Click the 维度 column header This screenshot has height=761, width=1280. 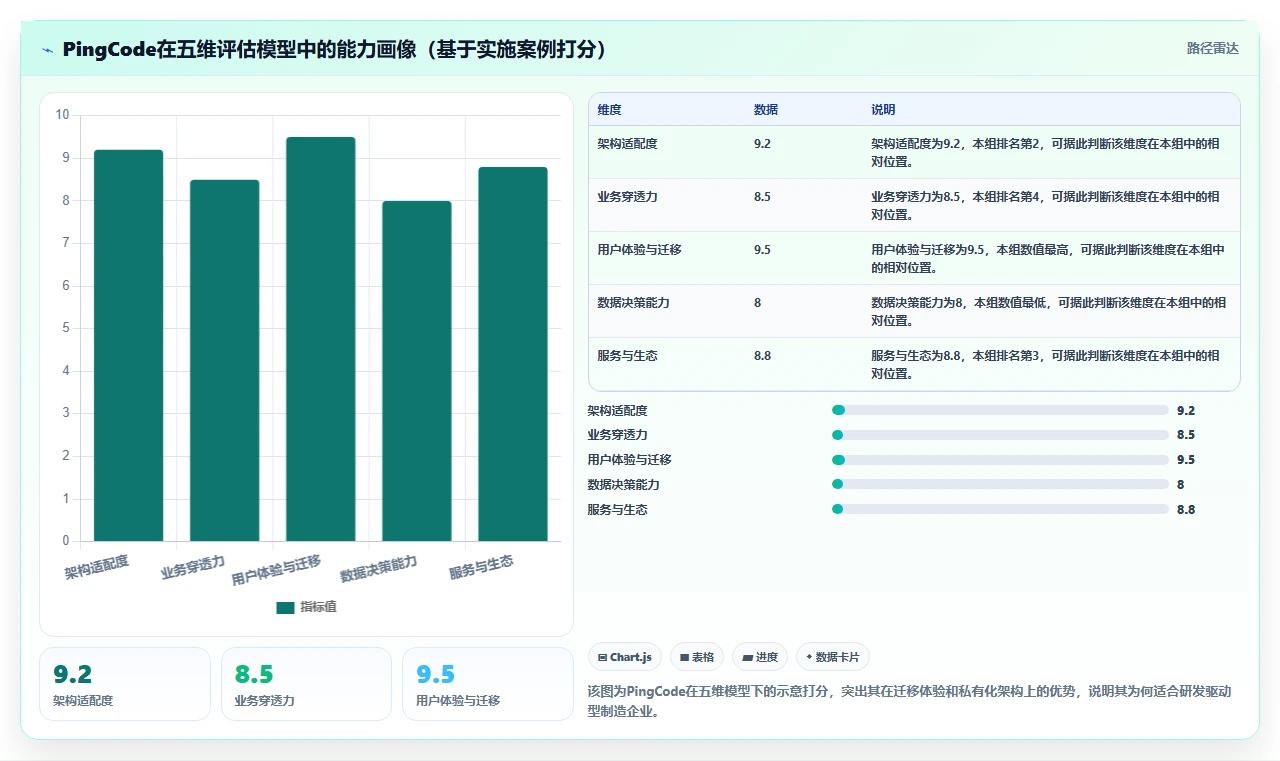coord(609,110)
